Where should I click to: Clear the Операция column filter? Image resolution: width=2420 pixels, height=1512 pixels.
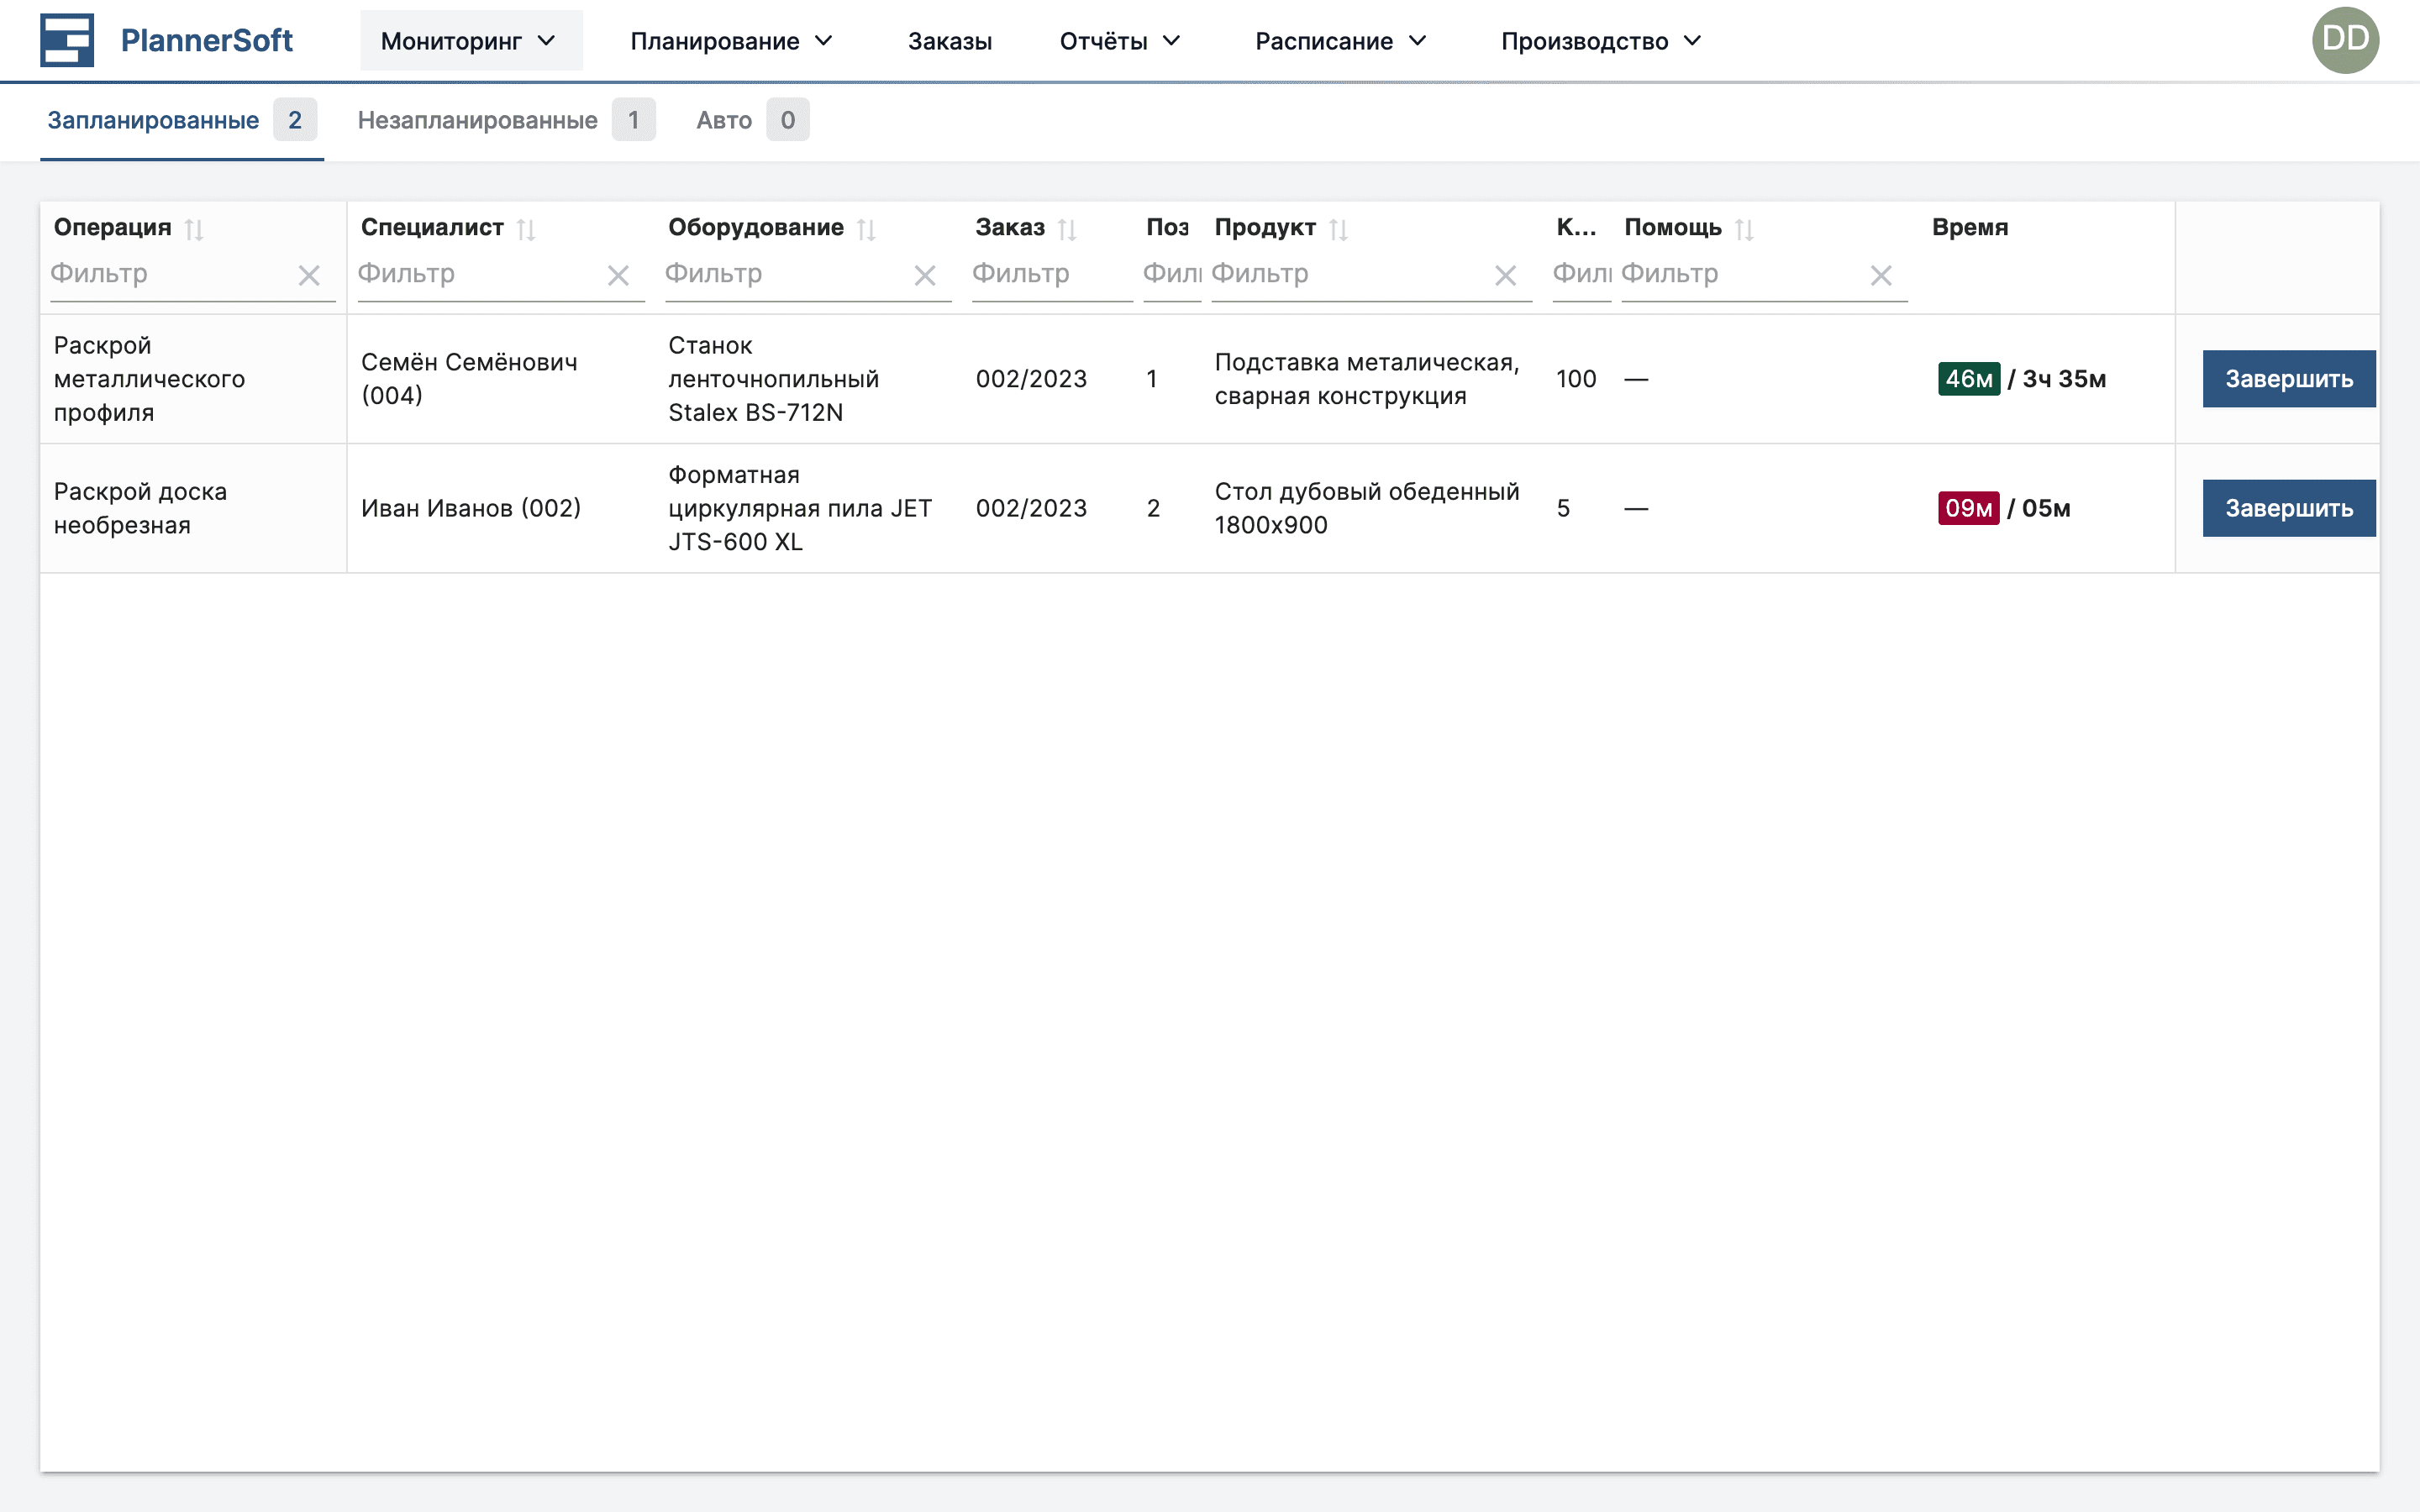click(x=309, y=275)
